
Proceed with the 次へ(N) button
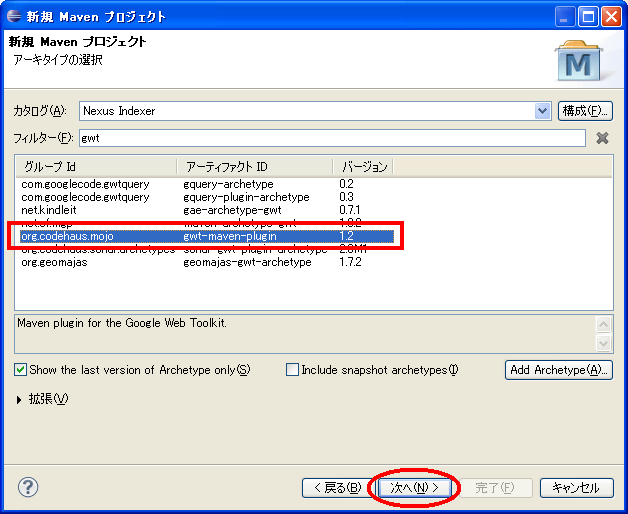(415, 488)
